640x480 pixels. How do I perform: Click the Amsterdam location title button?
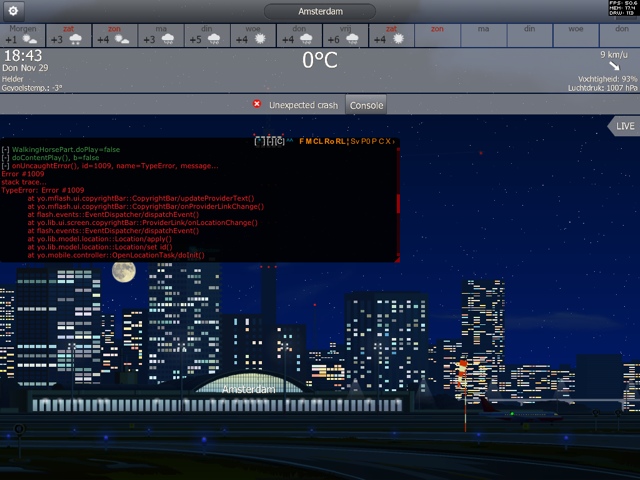[320, 11]
